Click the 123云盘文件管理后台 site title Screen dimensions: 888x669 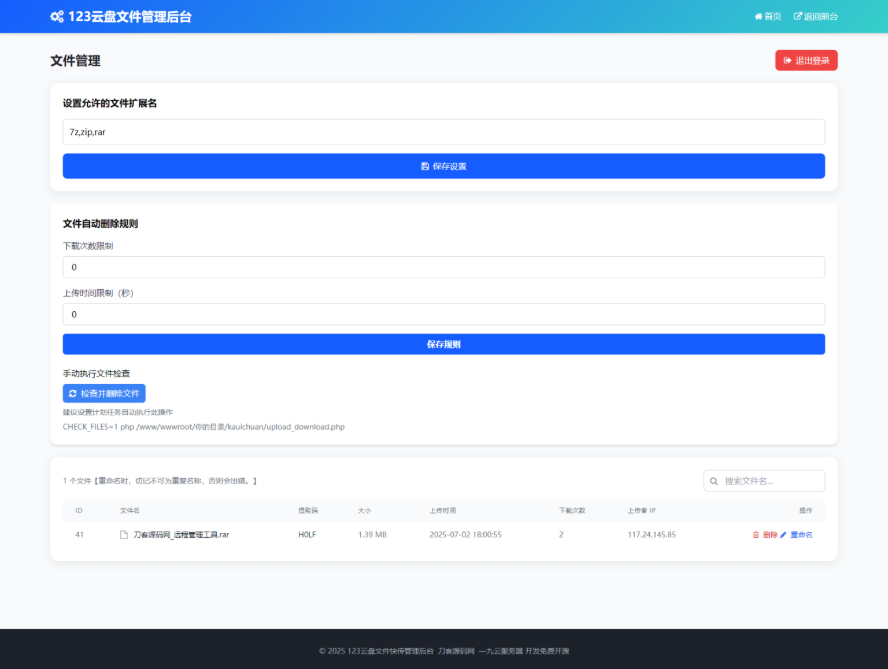pos(130,16)
